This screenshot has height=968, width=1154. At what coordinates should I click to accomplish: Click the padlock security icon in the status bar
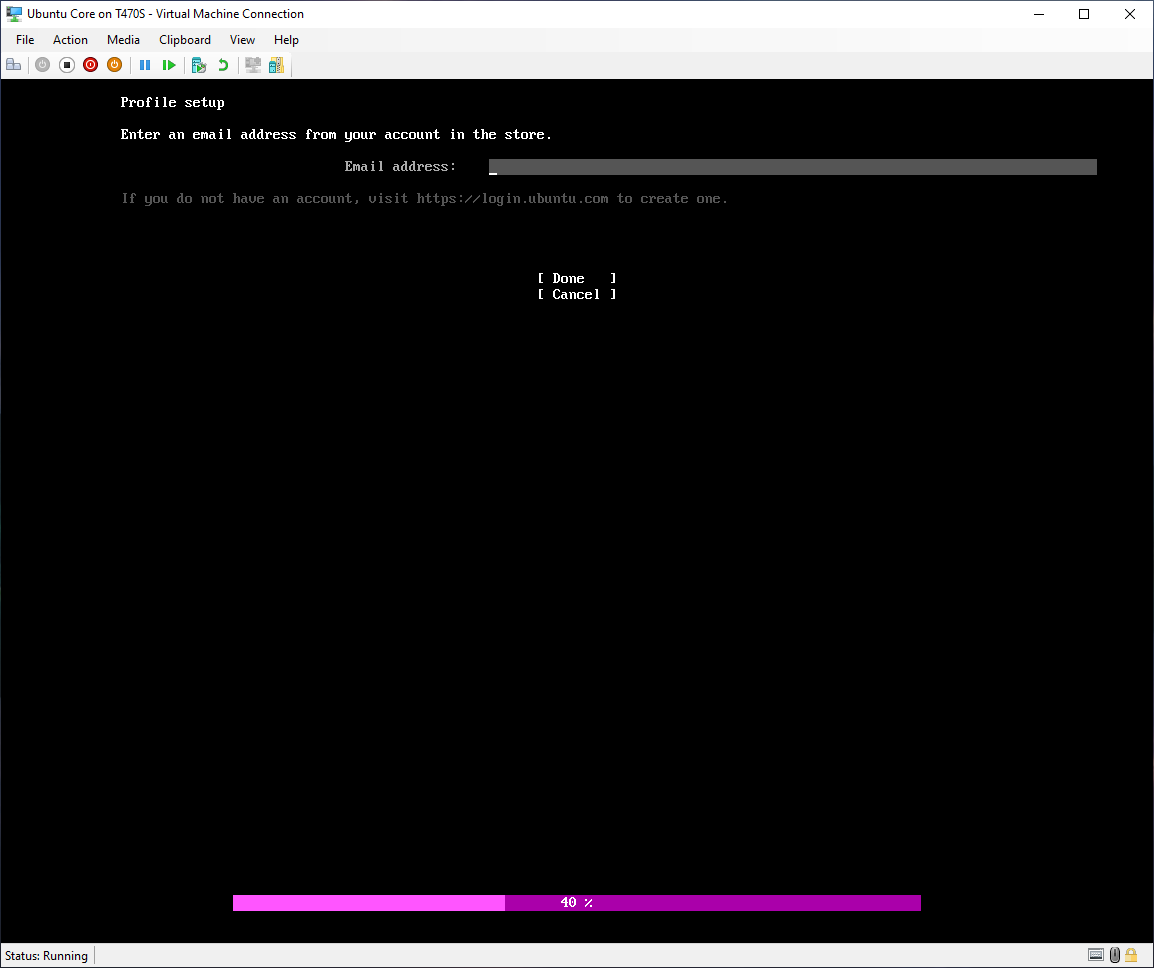point(1131,955)
